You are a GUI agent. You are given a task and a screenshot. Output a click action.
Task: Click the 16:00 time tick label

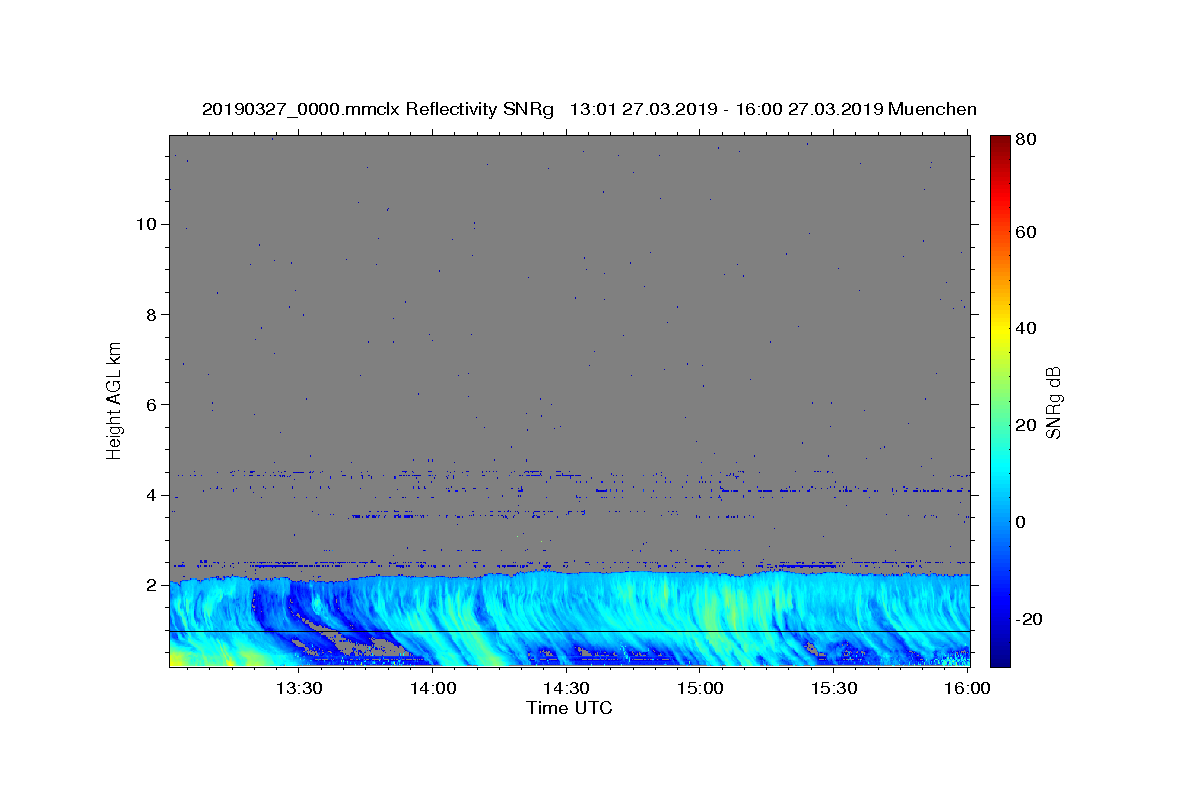966,688
